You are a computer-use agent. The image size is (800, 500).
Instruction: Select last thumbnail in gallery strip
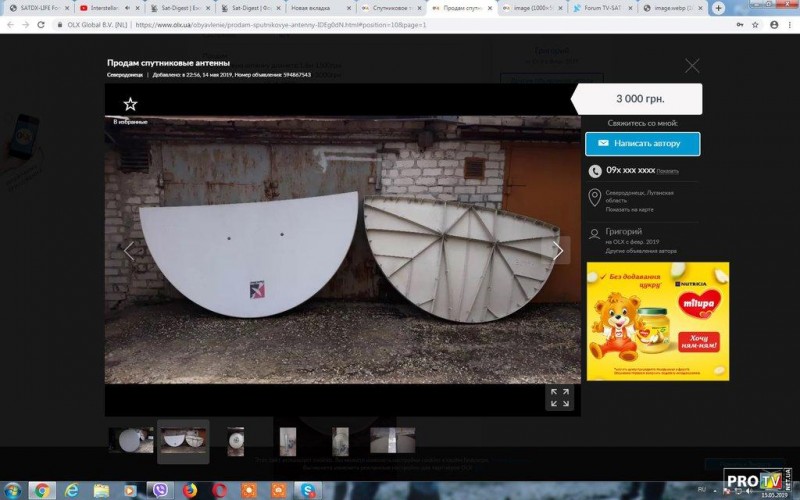[392, 440]
